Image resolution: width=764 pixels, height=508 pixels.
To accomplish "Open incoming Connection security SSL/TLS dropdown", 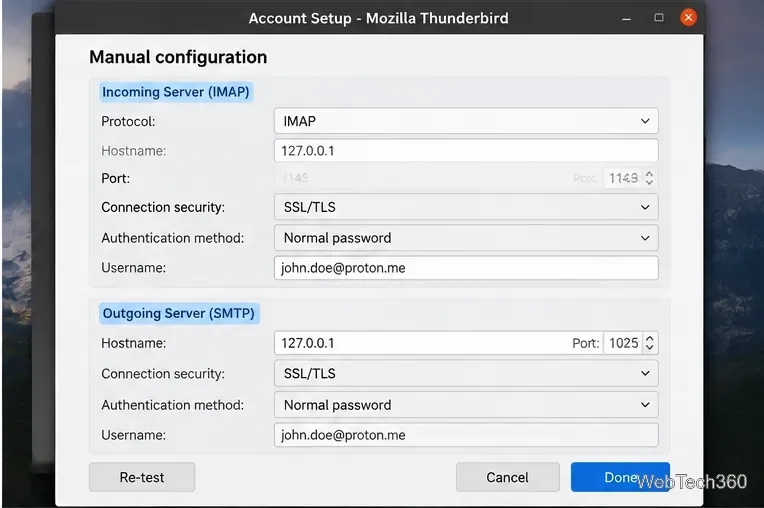I will (466, 207).
